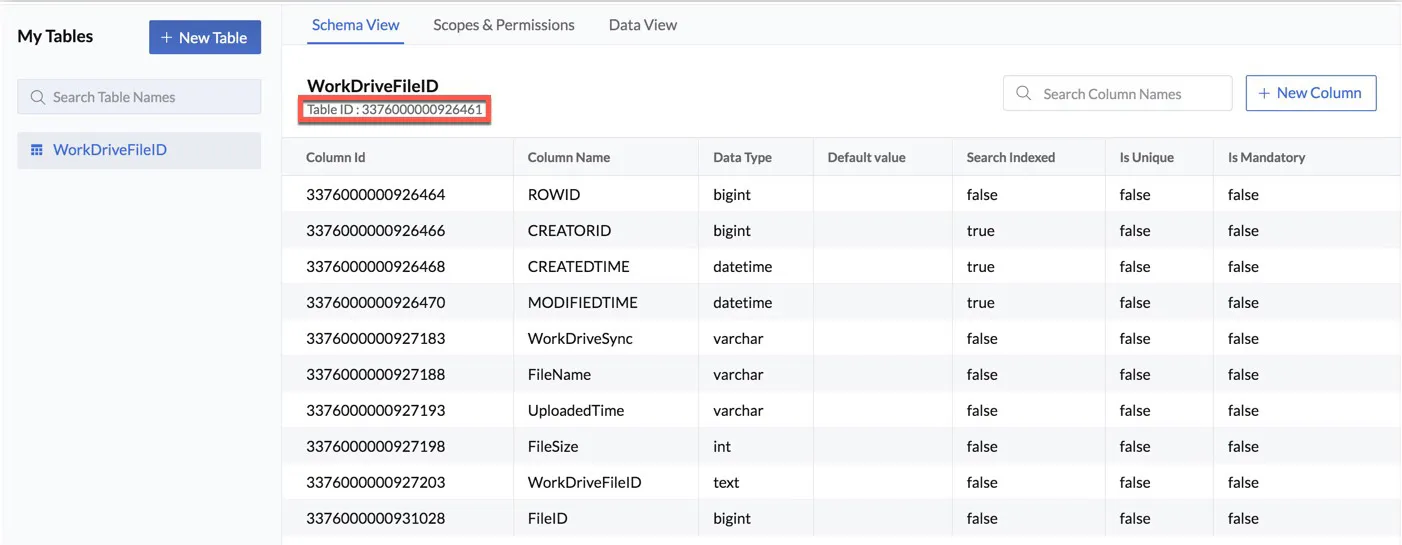The width and height of the screenshot is (1402, 545).
Task: Focus the Search Column Names field
Action: (1118, 93)
